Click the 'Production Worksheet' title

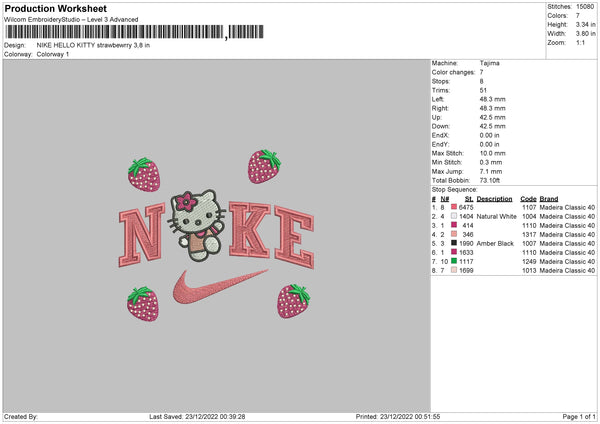point(55,8)
